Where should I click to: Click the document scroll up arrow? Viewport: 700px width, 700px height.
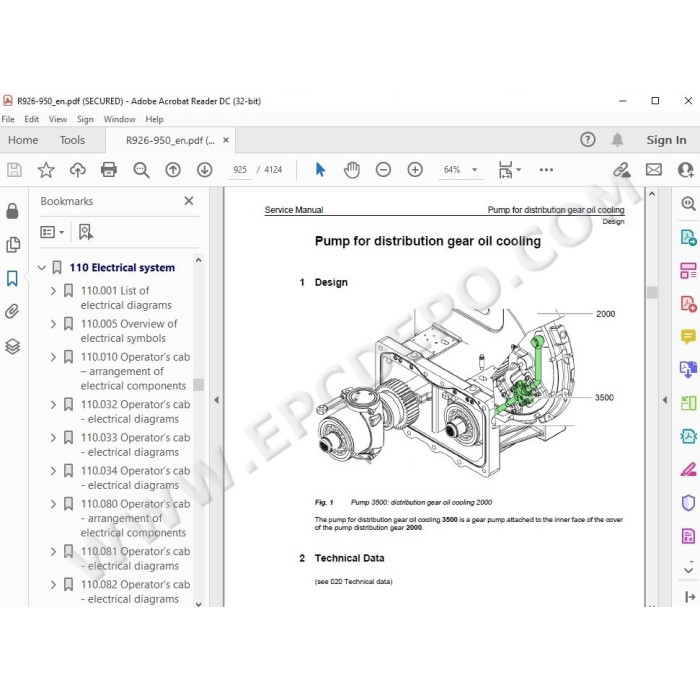pyautogui.click(x=652, y=194)
